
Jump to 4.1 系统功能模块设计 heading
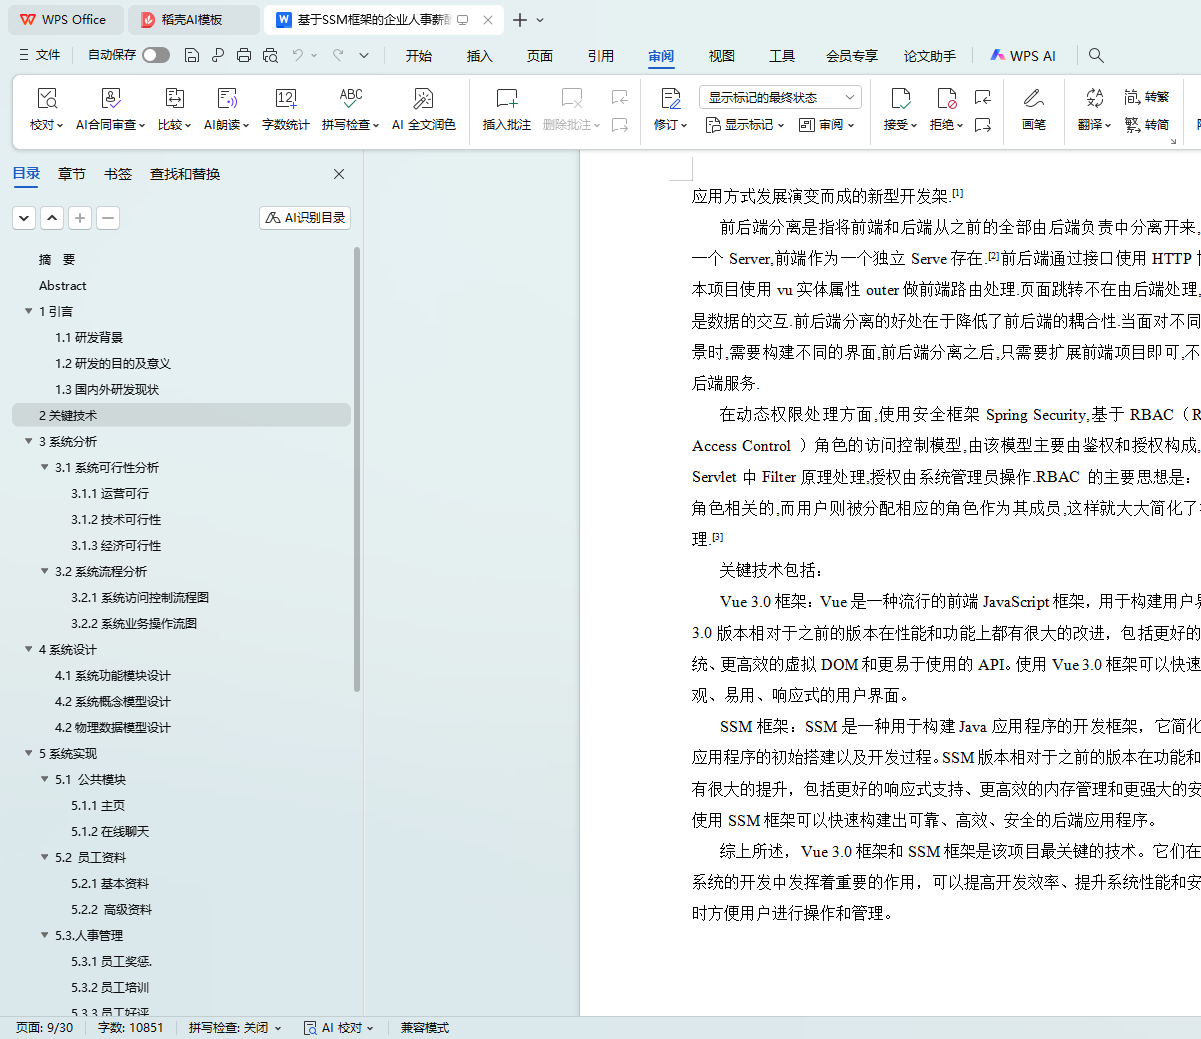click(112, 675)
